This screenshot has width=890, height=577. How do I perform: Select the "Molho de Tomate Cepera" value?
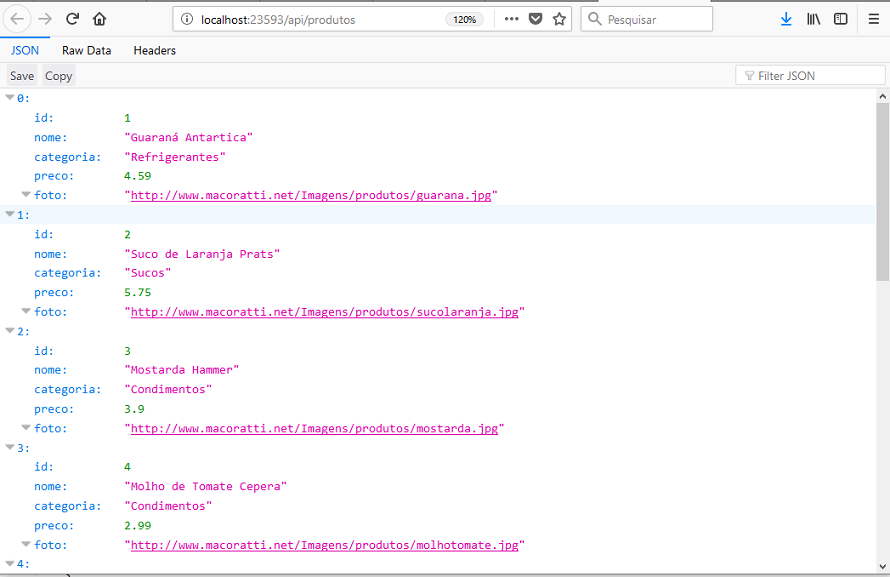(x=205, y=487)
